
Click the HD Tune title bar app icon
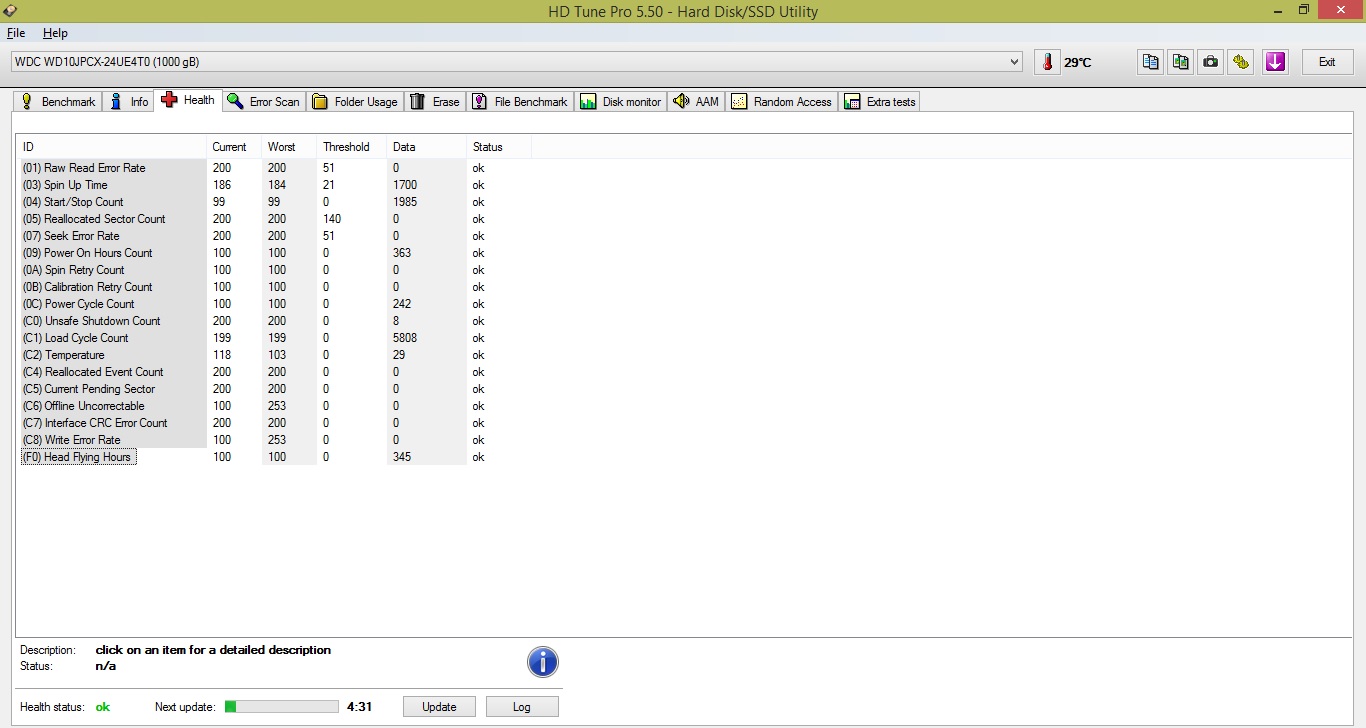click(x=9, y=11)
